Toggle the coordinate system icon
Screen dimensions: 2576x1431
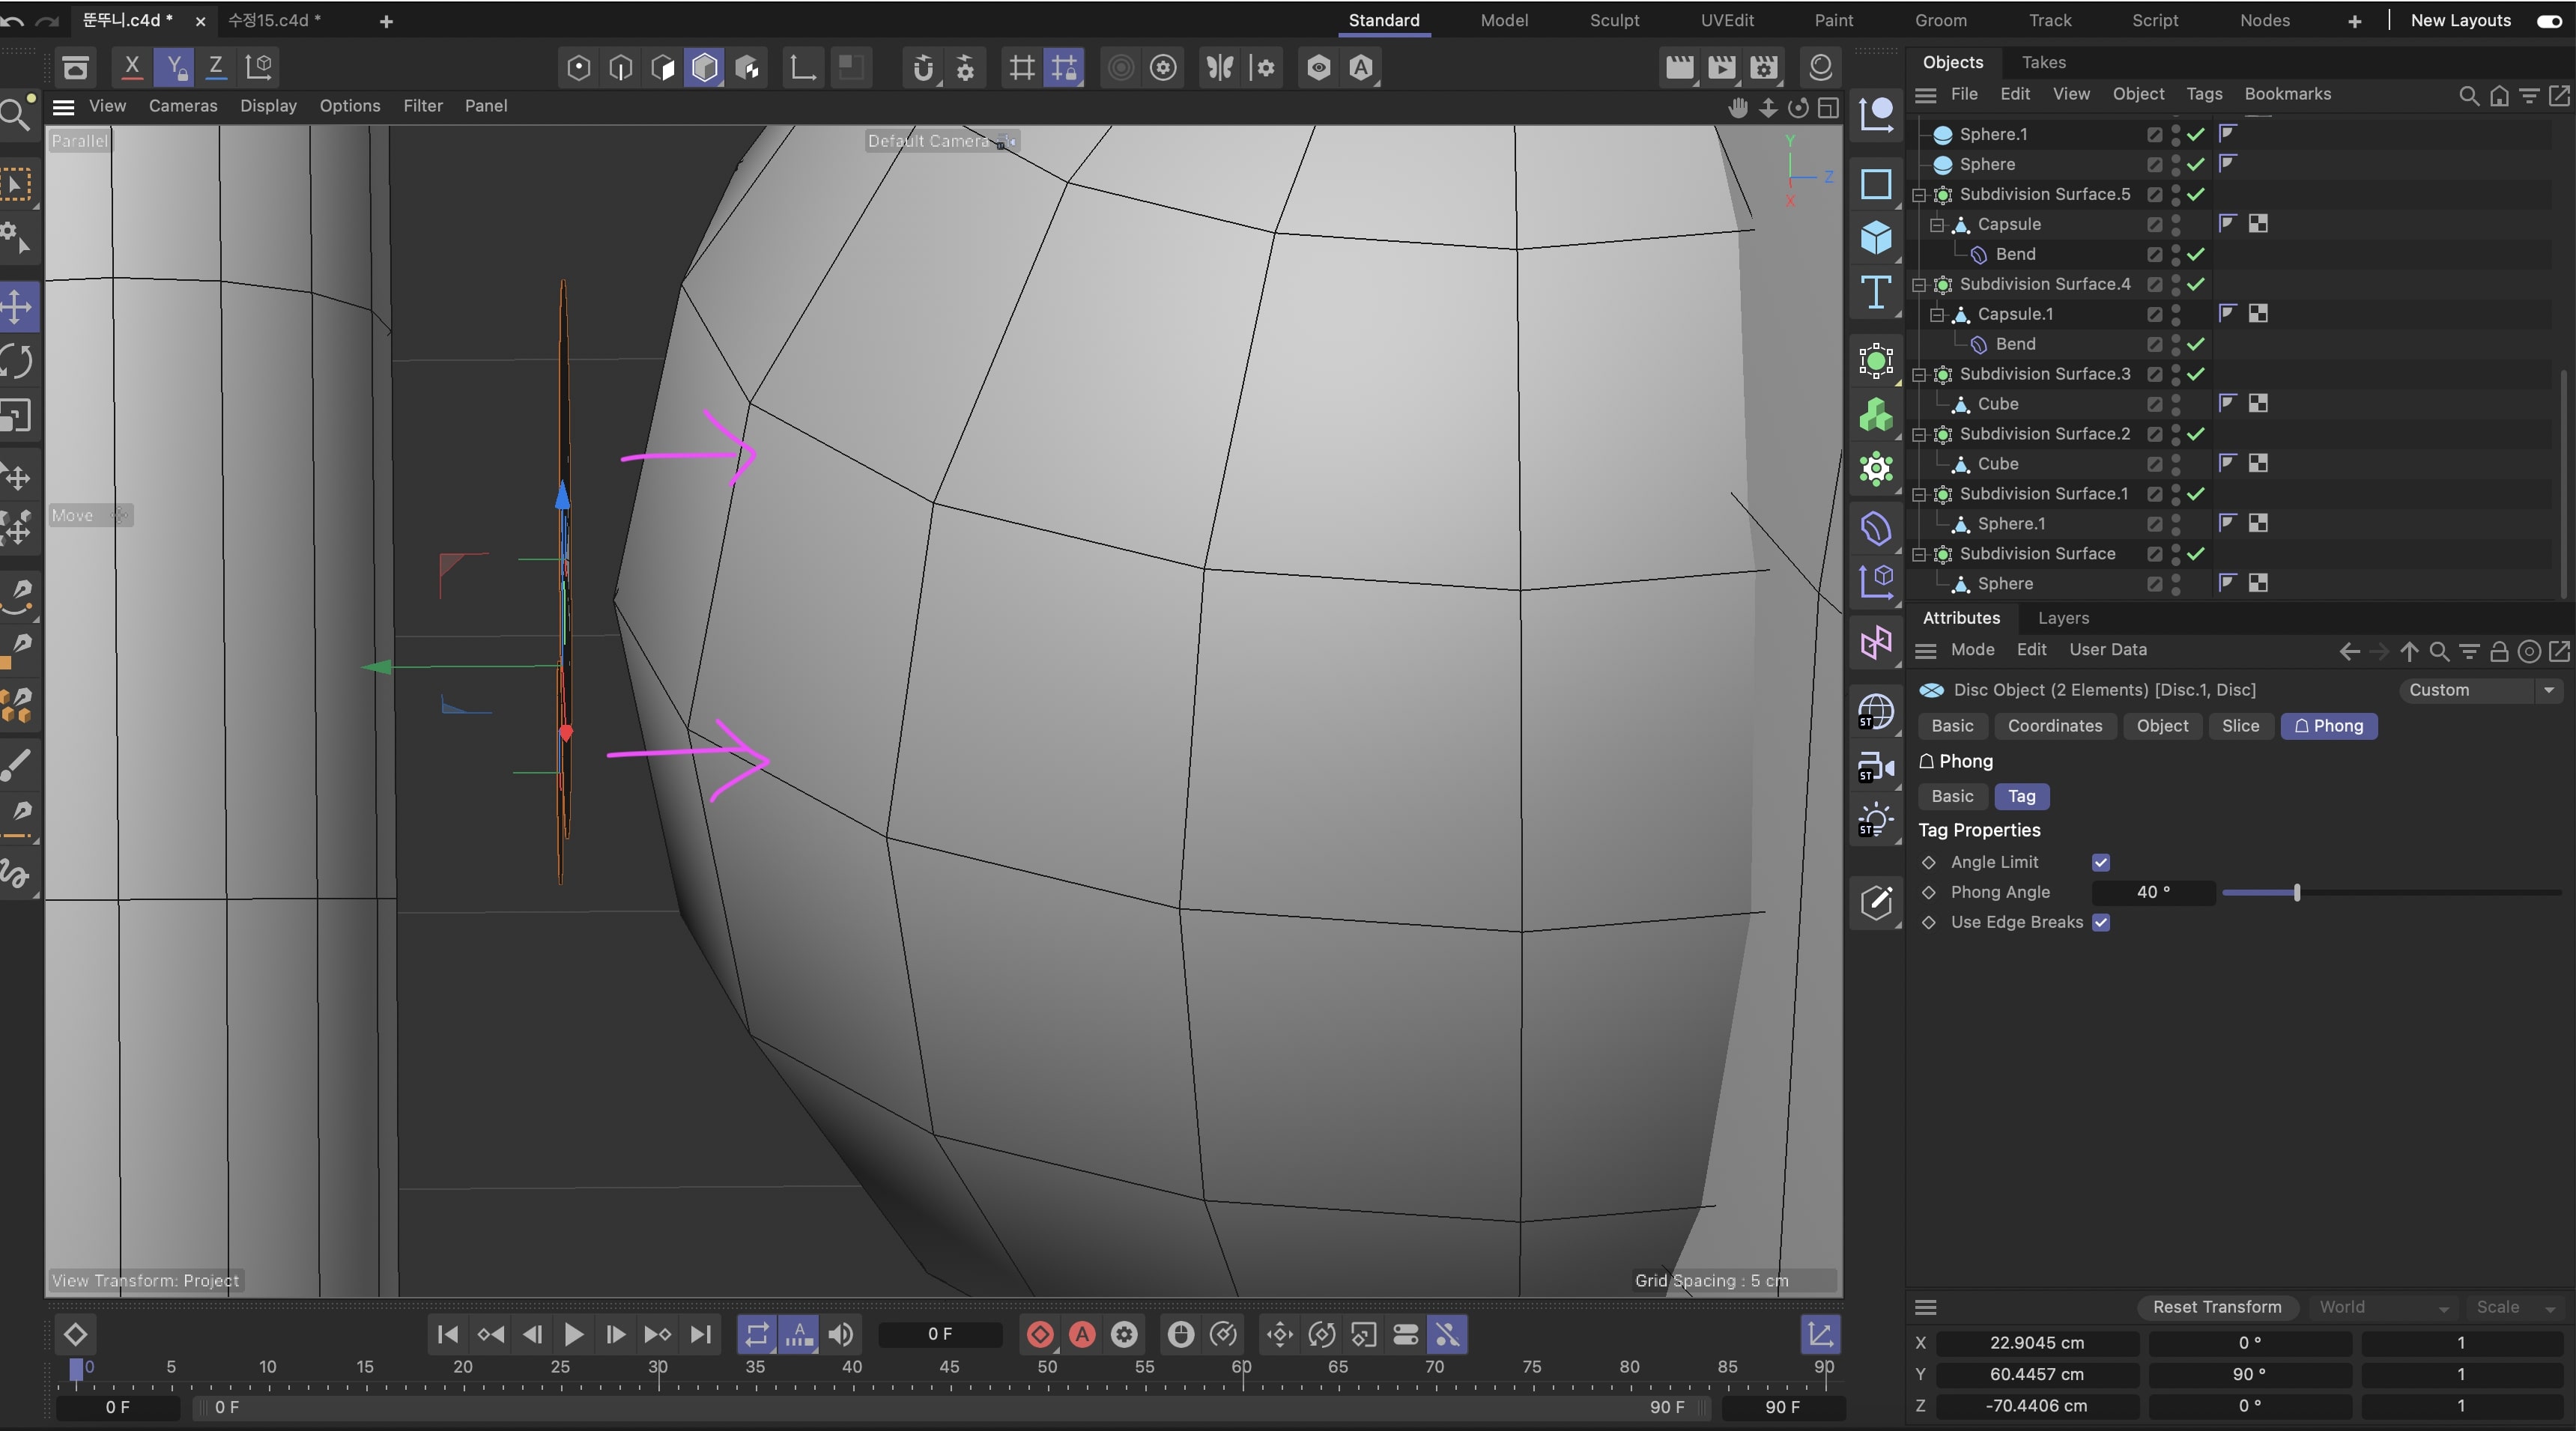259,67
